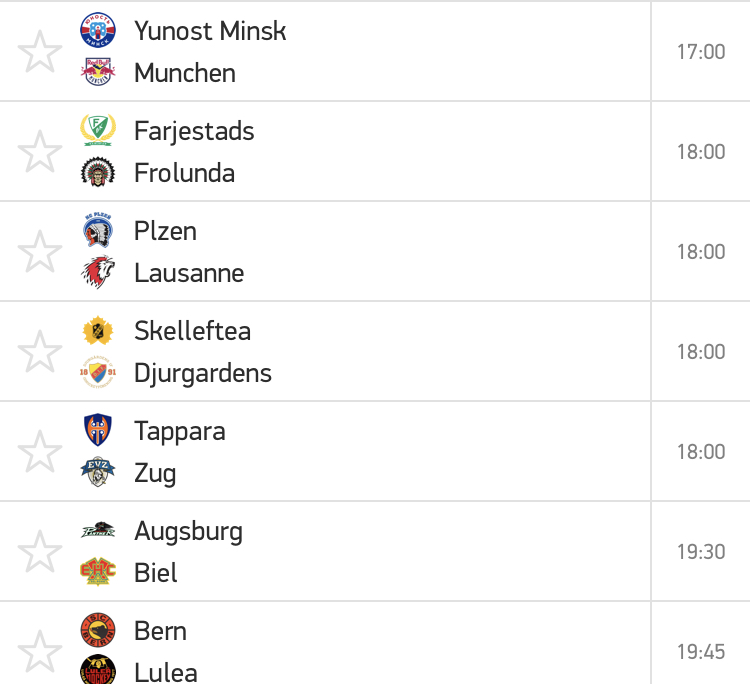Click the 19:30 start time for Augsburg match
Screen dimensions: 750x684
701,552
